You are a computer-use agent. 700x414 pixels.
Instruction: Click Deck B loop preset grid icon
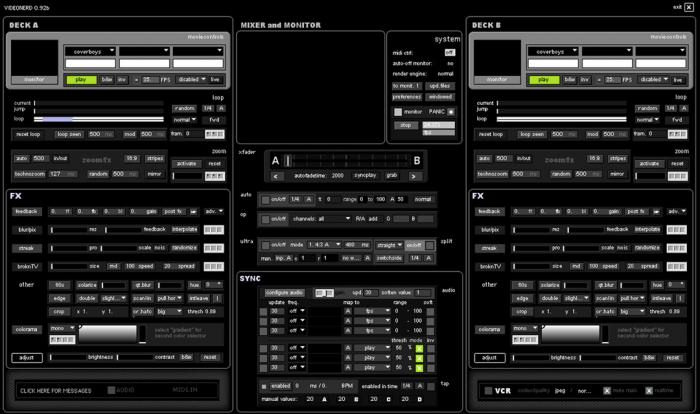[x=677, y=134]
